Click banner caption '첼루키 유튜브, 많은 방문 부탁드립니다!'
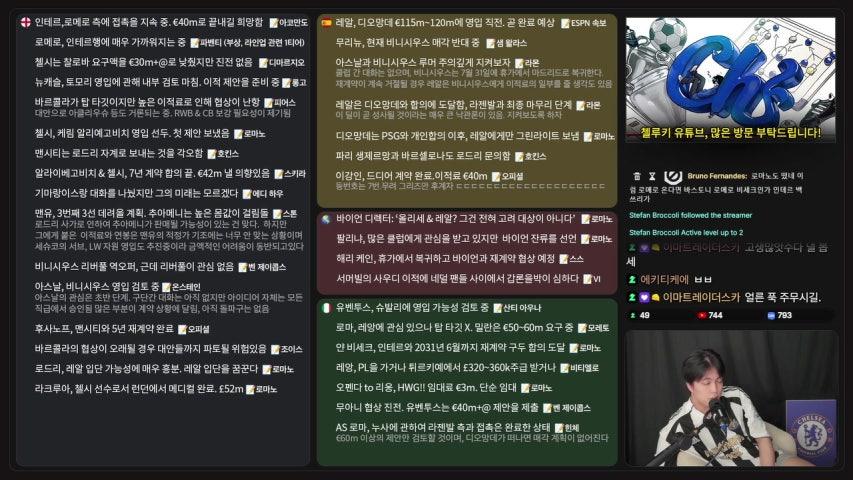Screen dimensions: 853x480 click(731, 133)
